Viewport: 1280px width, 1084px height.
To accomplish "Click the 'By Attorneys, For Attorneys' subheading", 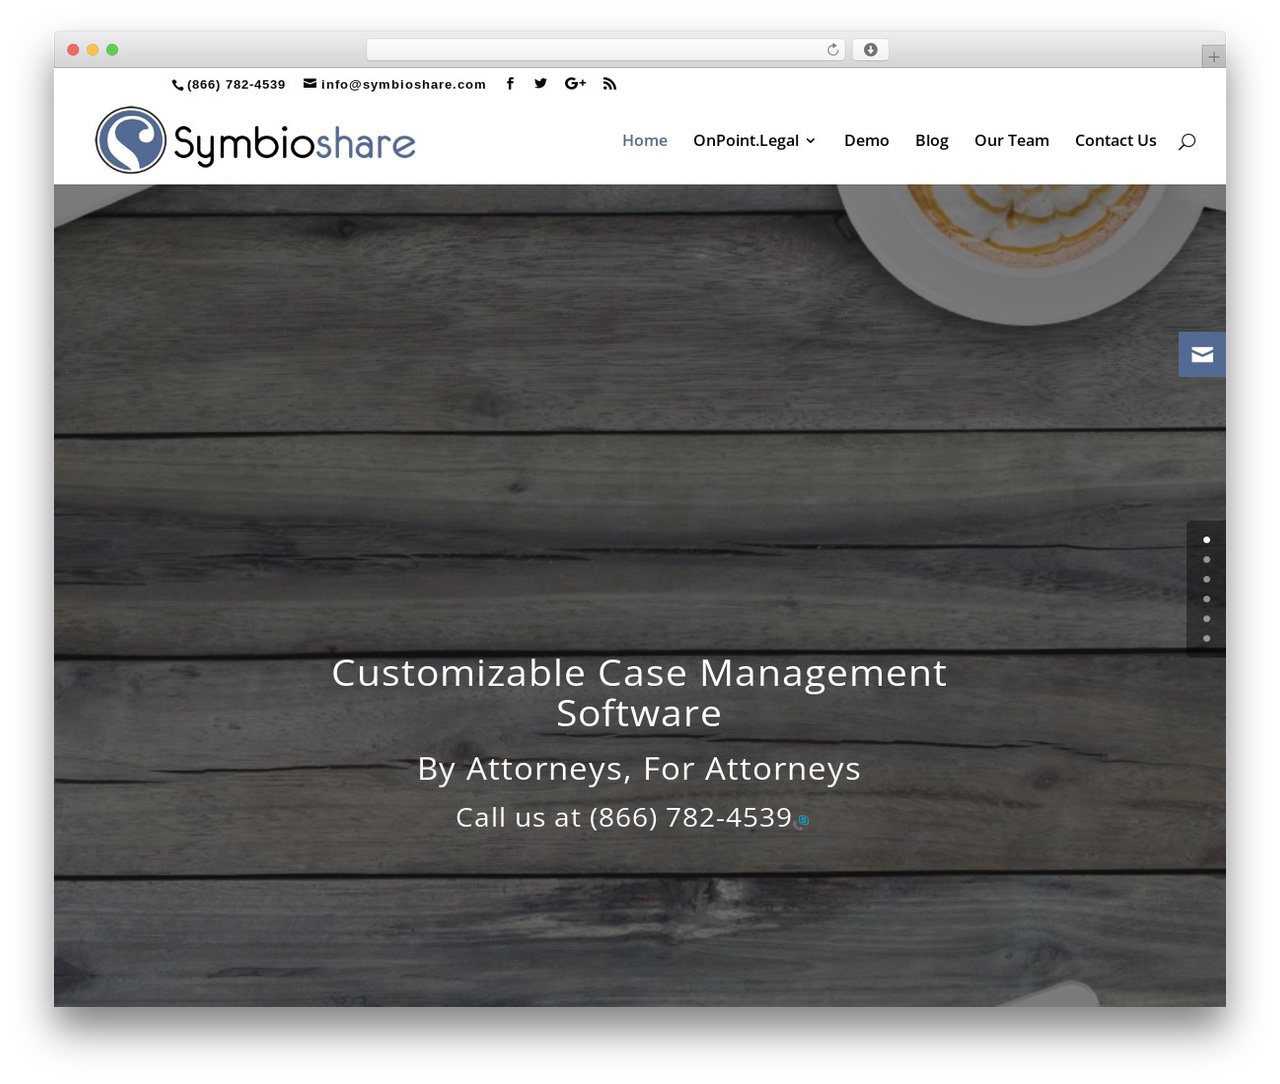I will tap(639, 769).
